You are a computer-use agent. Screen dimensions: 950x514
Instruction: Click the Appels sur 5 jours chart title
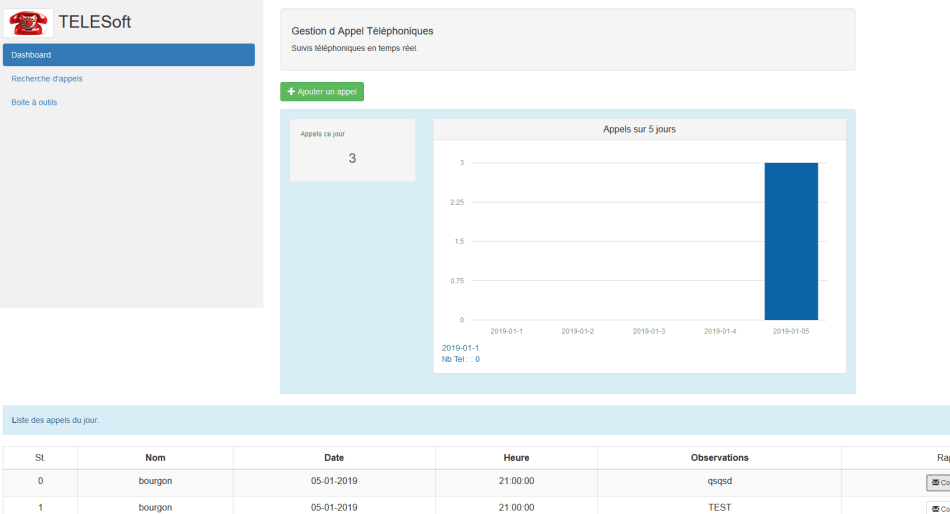(639, 130)
